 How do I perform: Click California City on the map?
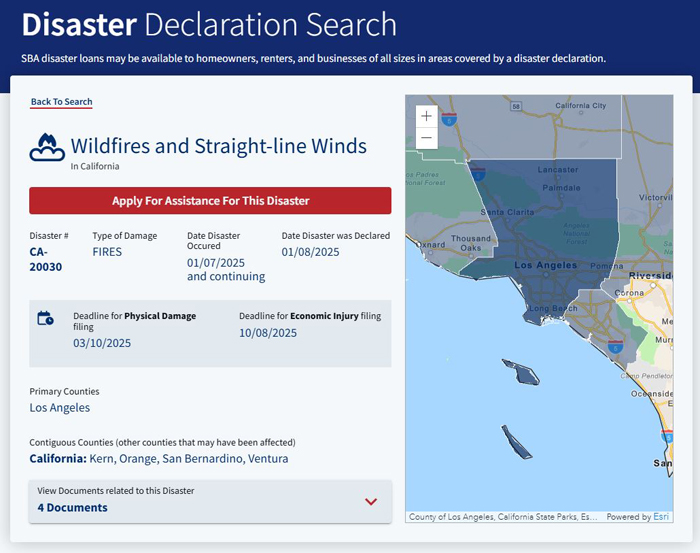click(x=581, y=106)
